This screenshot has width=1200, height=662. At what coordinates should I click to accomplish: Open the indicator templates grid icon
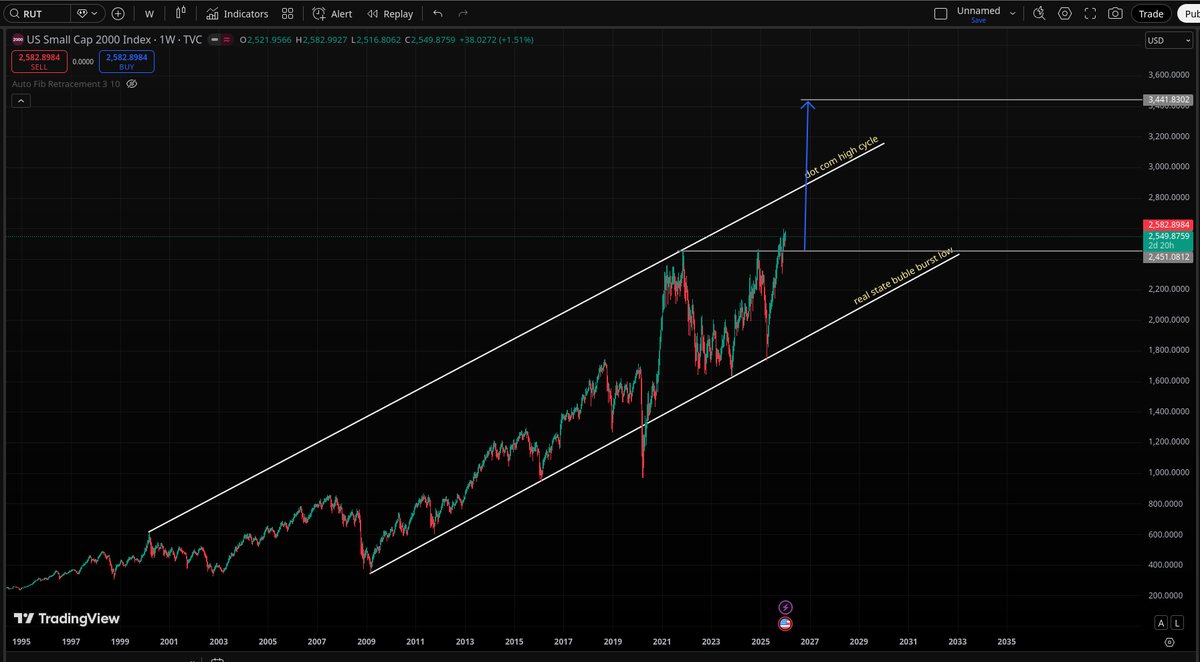pos(288,14)
